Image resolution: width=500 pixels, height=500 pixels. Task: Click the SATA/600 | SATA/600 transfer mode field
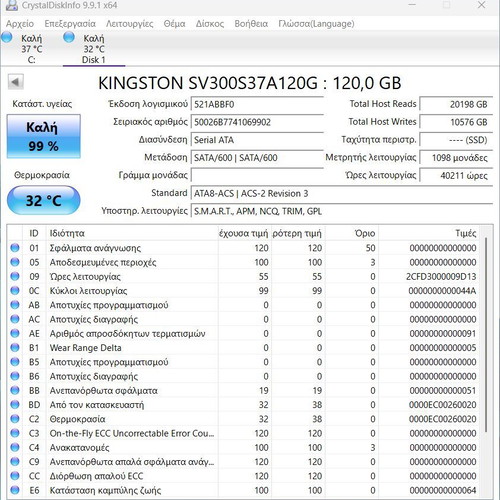click(257, 158)
